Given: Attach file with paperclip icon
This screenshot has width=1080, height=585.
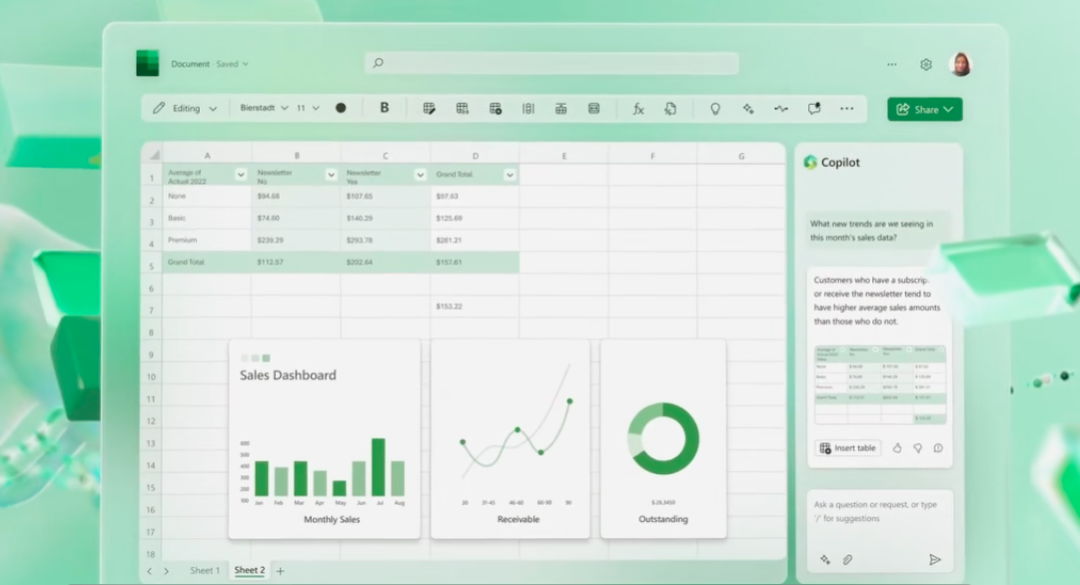Looking at the screenshot, I should [x=848, y=560].
